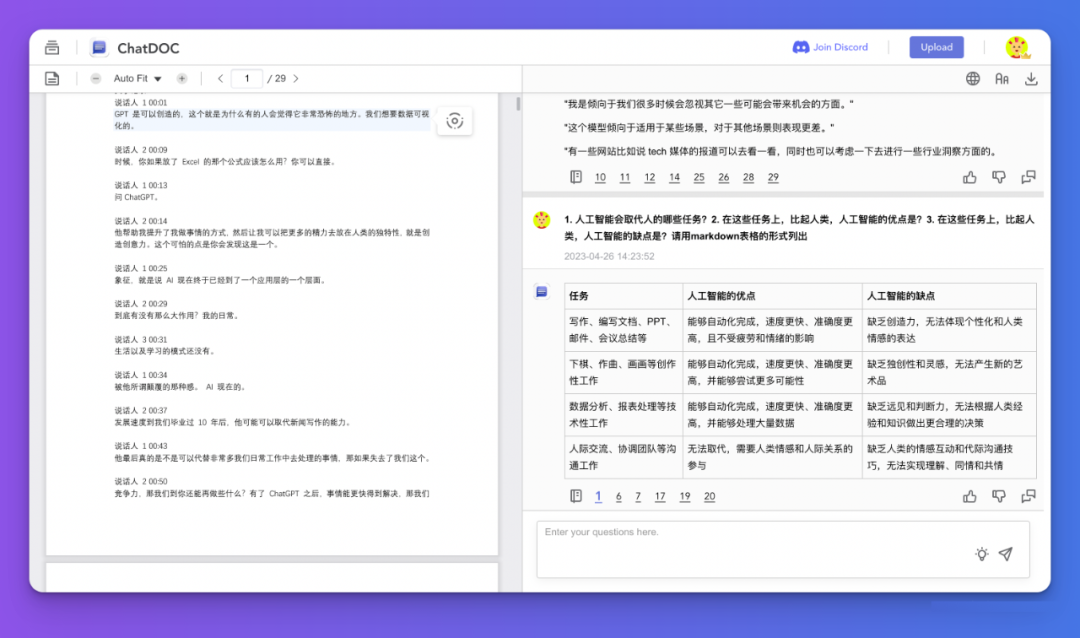Open the font settings Aa icon

coord(1002,78)
